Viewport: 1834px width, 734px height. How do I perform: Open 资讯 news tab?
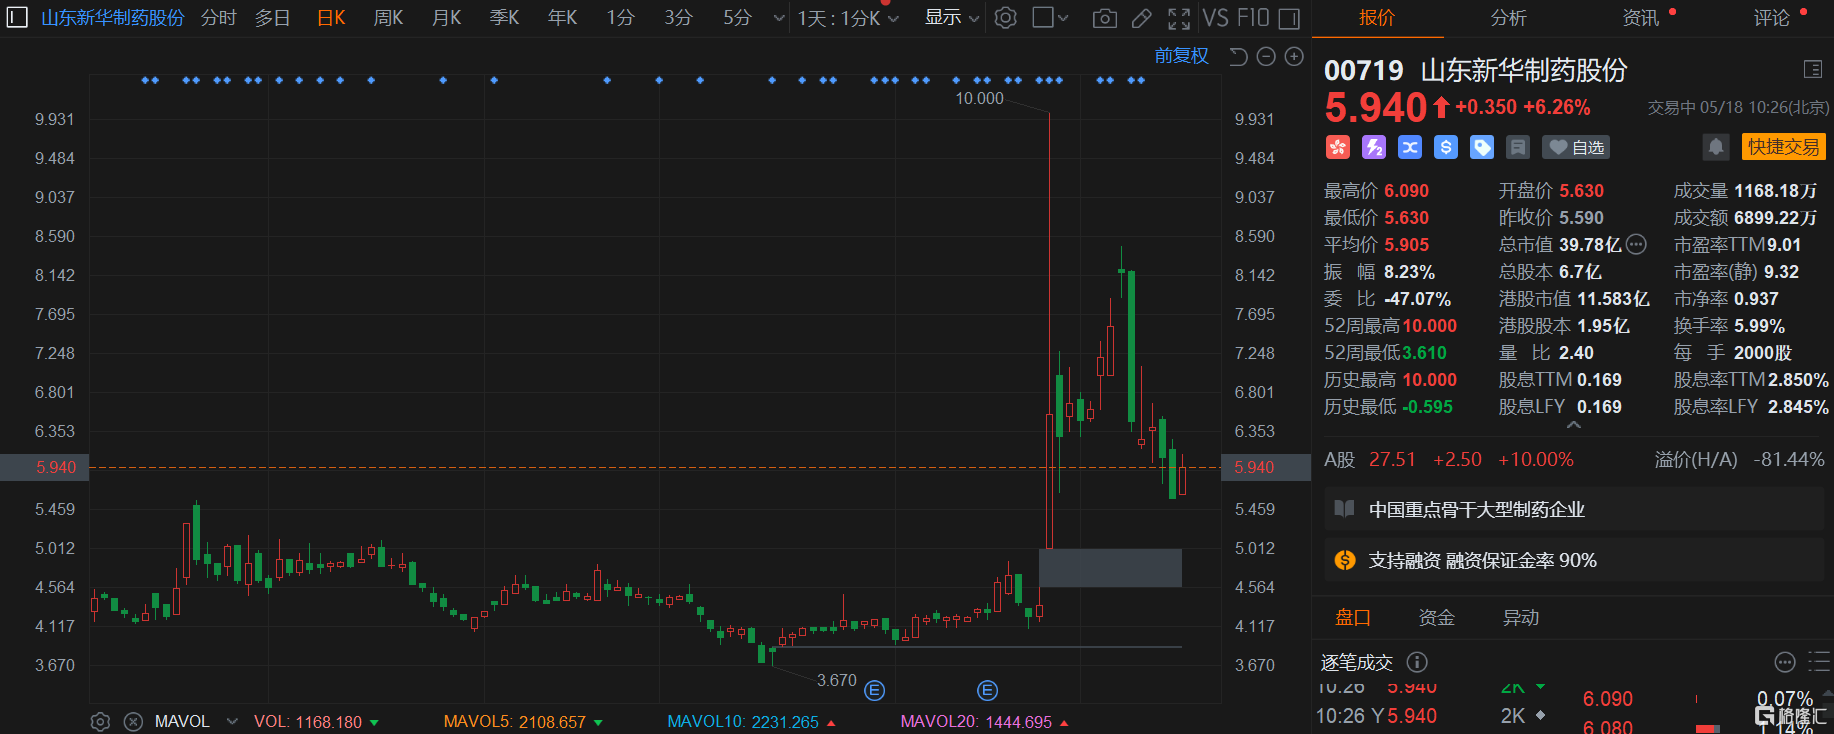coord(1640,18)
